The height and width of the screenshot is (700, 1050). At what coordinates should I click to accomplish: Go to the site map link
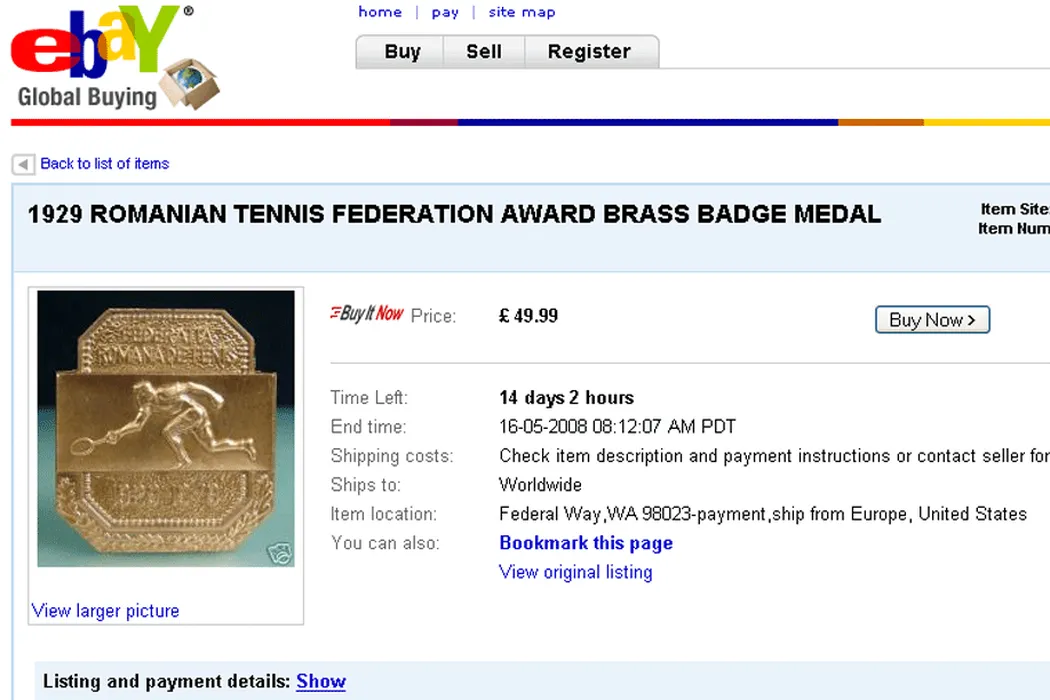(x=521, y=12)
